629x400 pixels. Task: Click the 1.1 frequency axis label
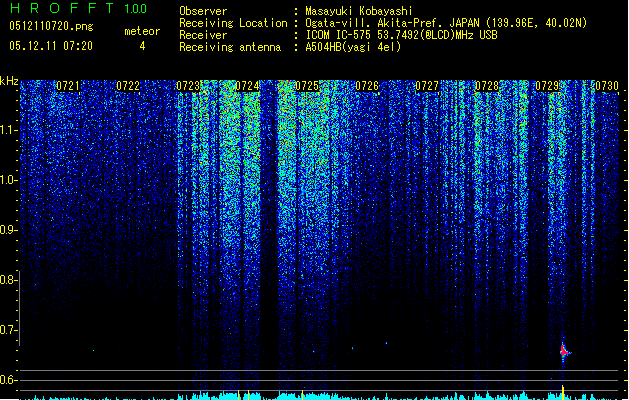click(8, 130)
